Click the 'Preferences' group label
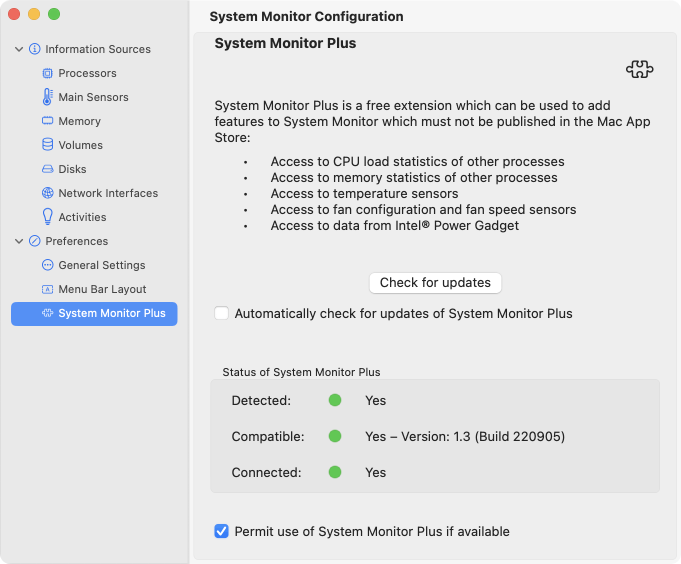Image resolution: width=681 pixels, height=564 pixels. click(77, 241)
